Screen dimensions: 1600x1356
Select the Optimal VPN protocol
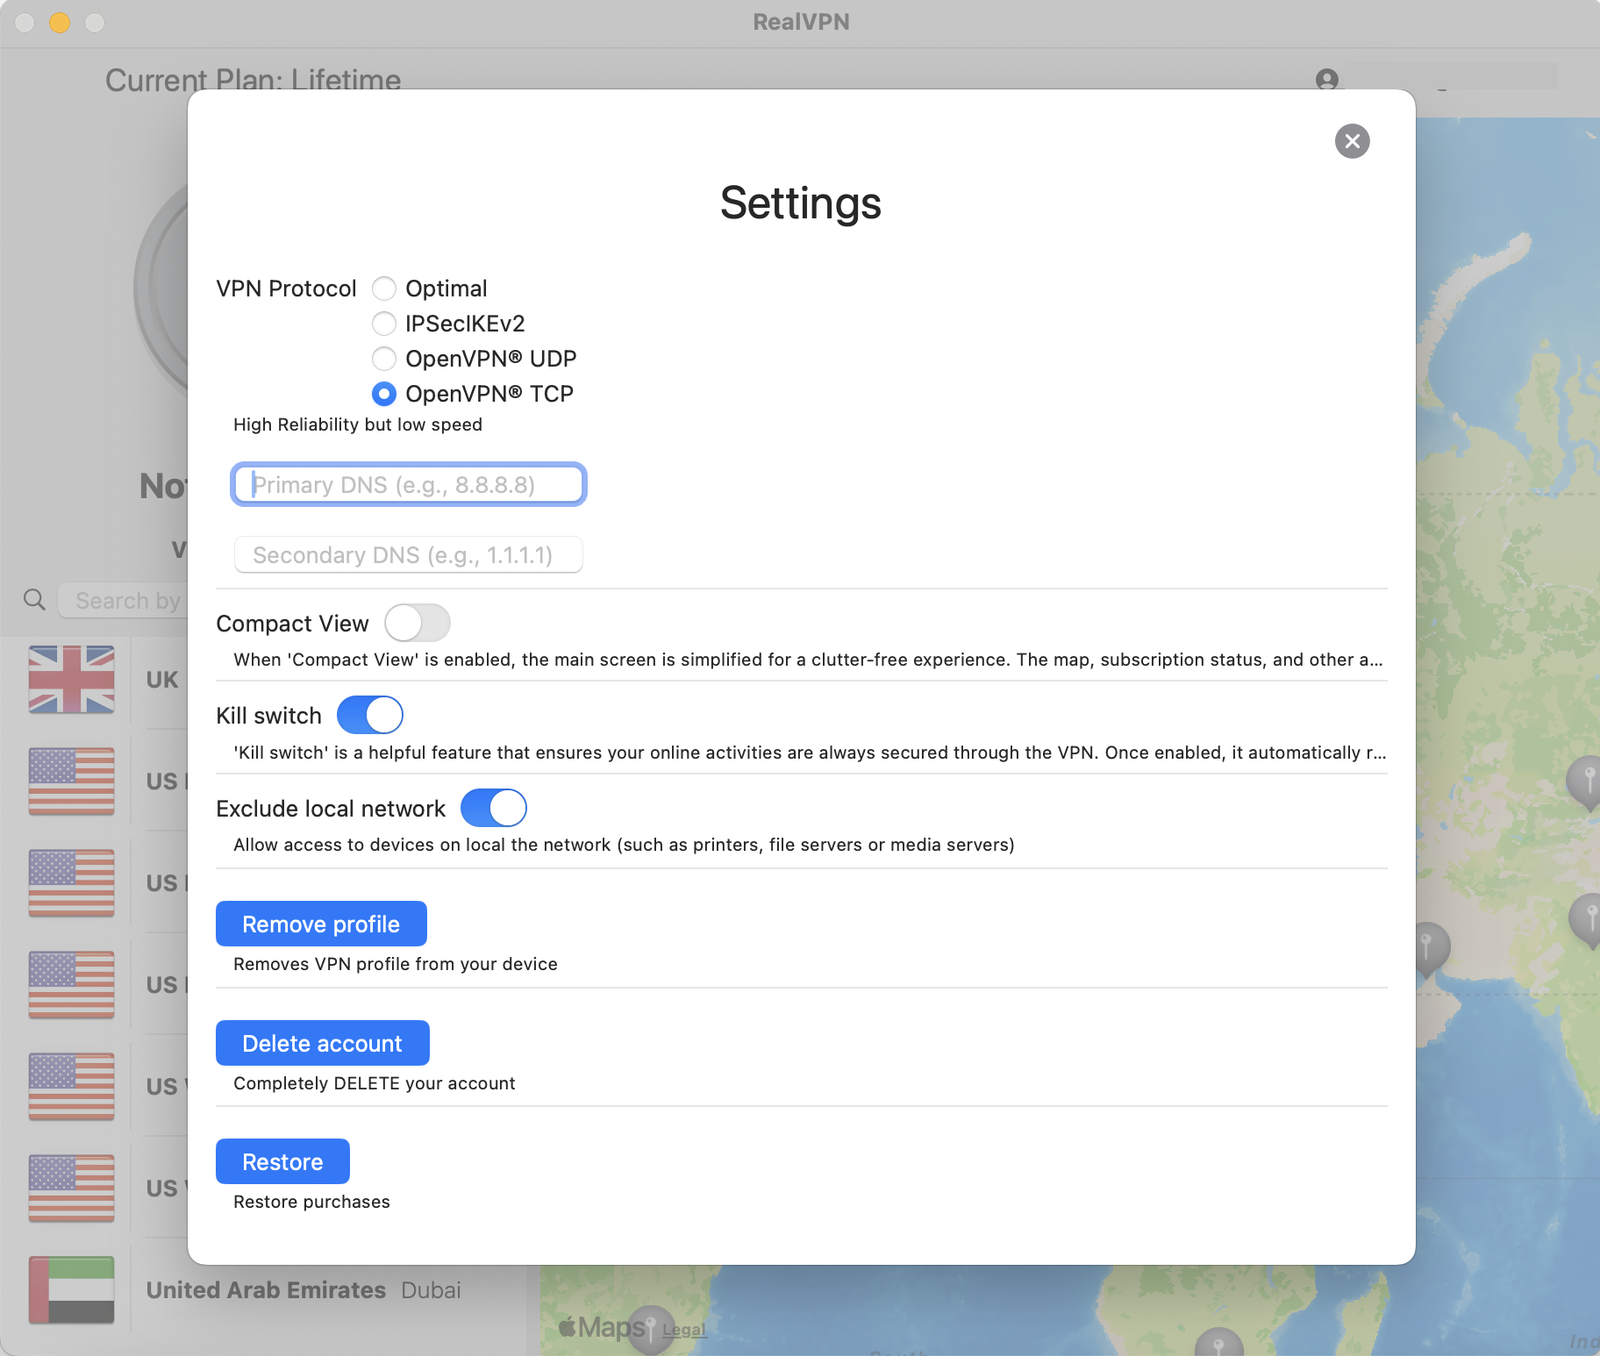click(x=383, y=288)
